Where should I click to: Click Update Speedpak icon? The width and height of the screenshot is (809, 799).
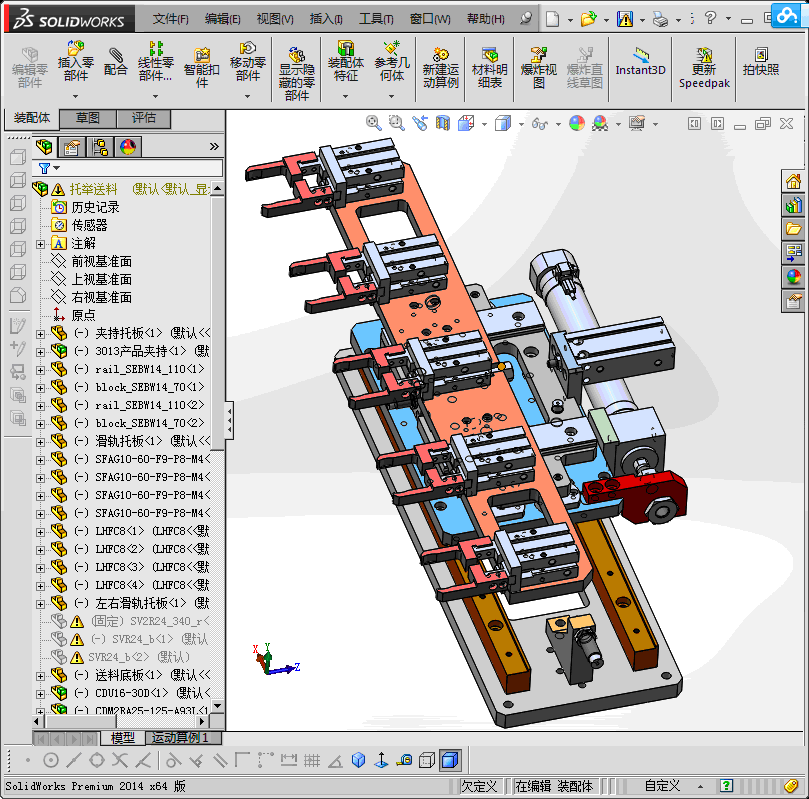[704, 68]
